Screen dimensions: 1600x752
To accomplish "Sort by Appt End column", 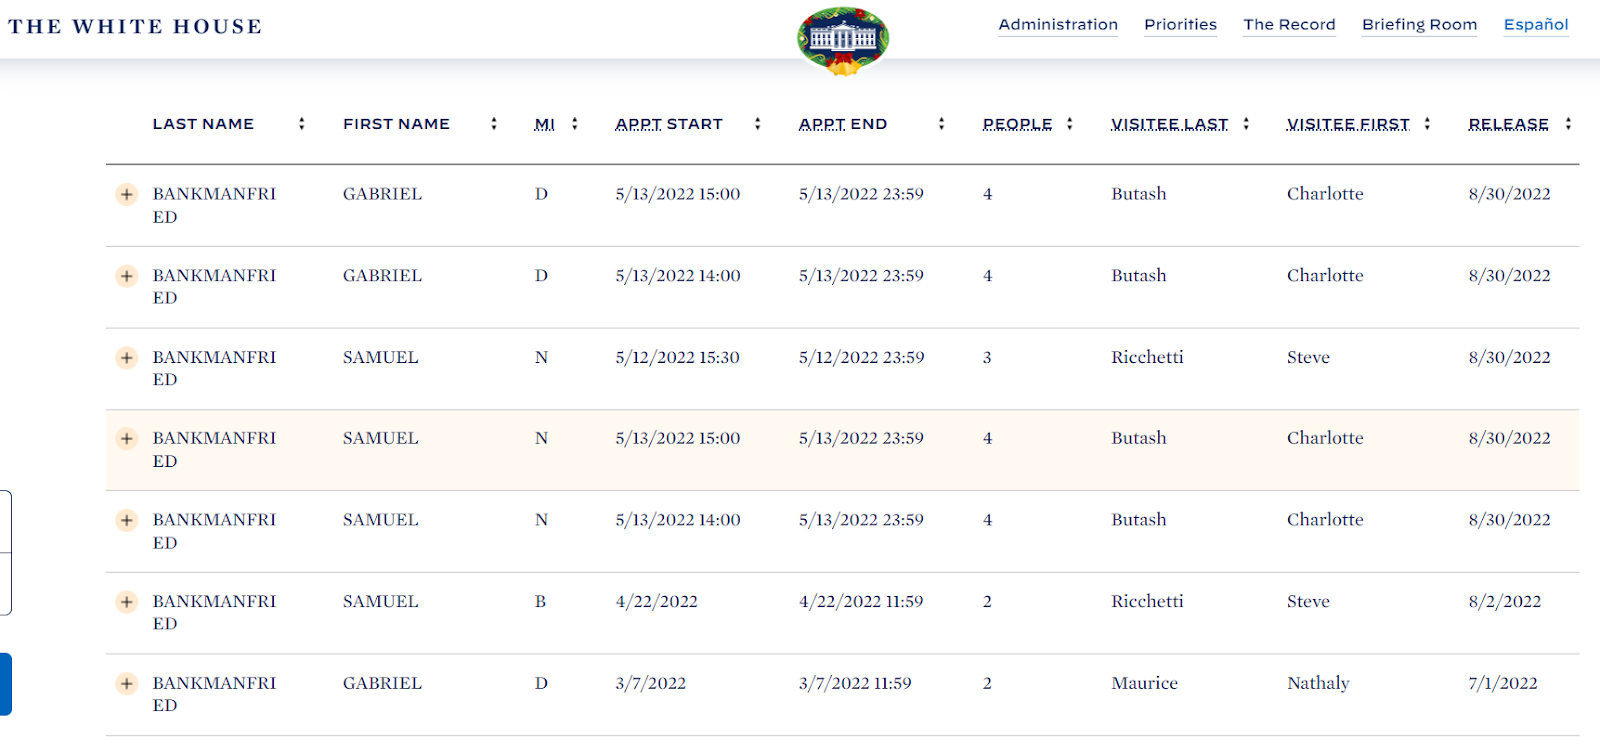I will coord(843,124).
